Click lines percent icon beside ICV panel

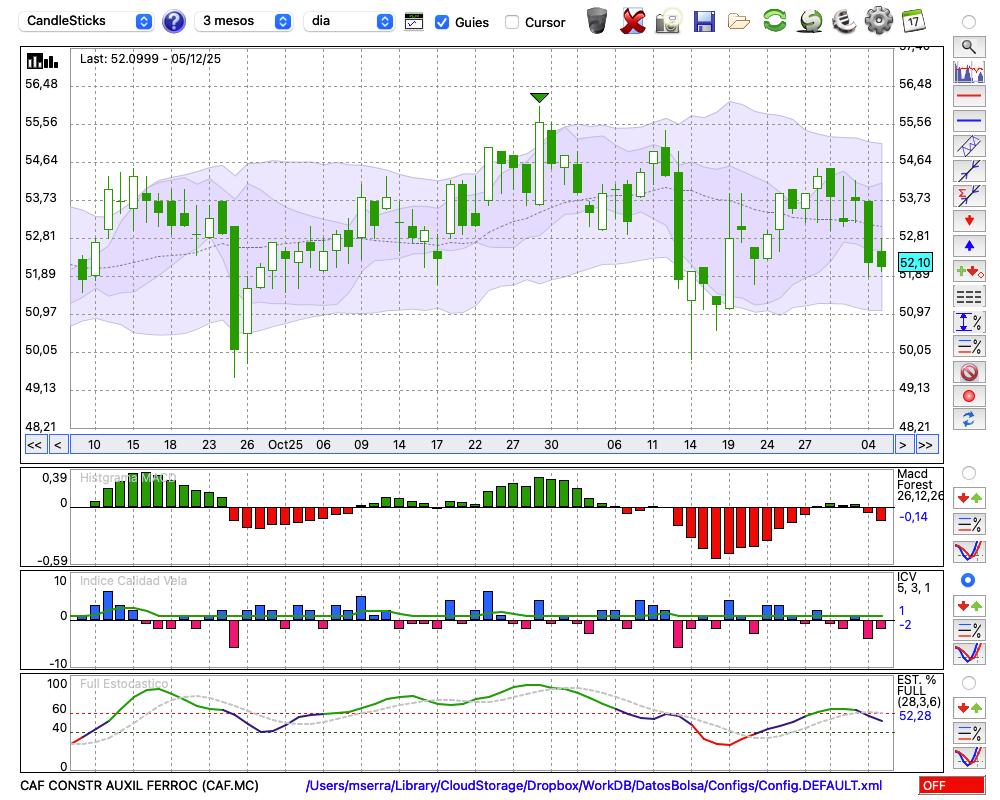coord(969,631)
